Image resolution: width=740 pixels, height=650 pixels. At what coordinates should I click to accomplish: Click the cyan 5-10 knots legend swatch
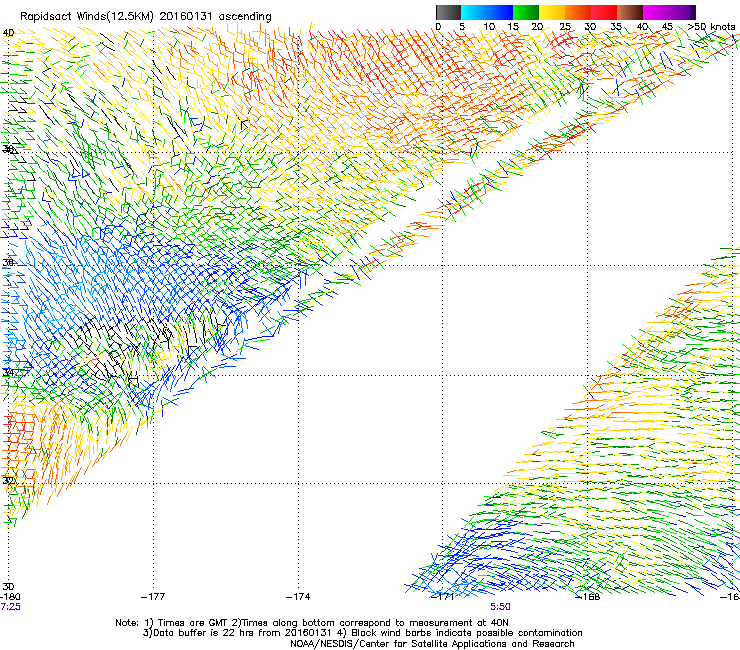click(x=474, y=12)
